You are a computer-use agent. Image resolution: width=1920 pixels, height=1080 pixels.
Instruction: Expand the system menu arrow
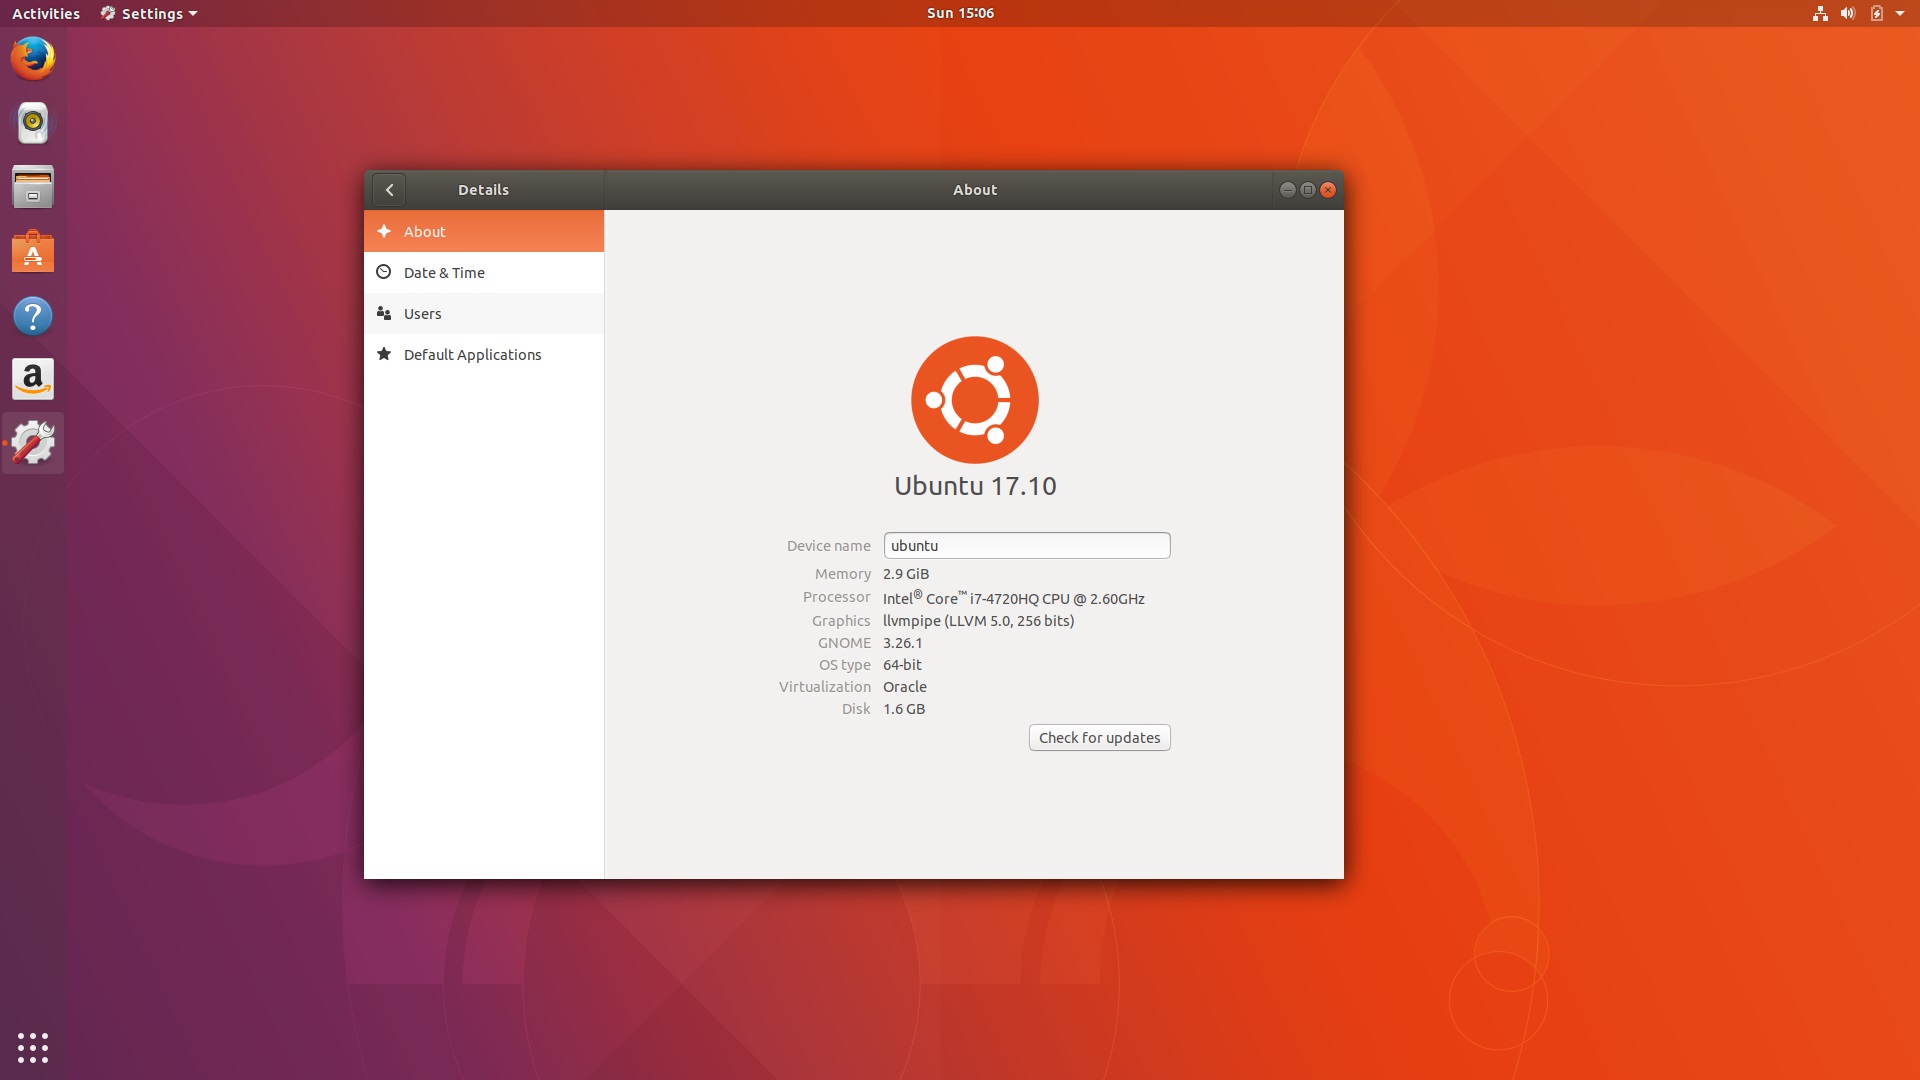(1900, 14)
